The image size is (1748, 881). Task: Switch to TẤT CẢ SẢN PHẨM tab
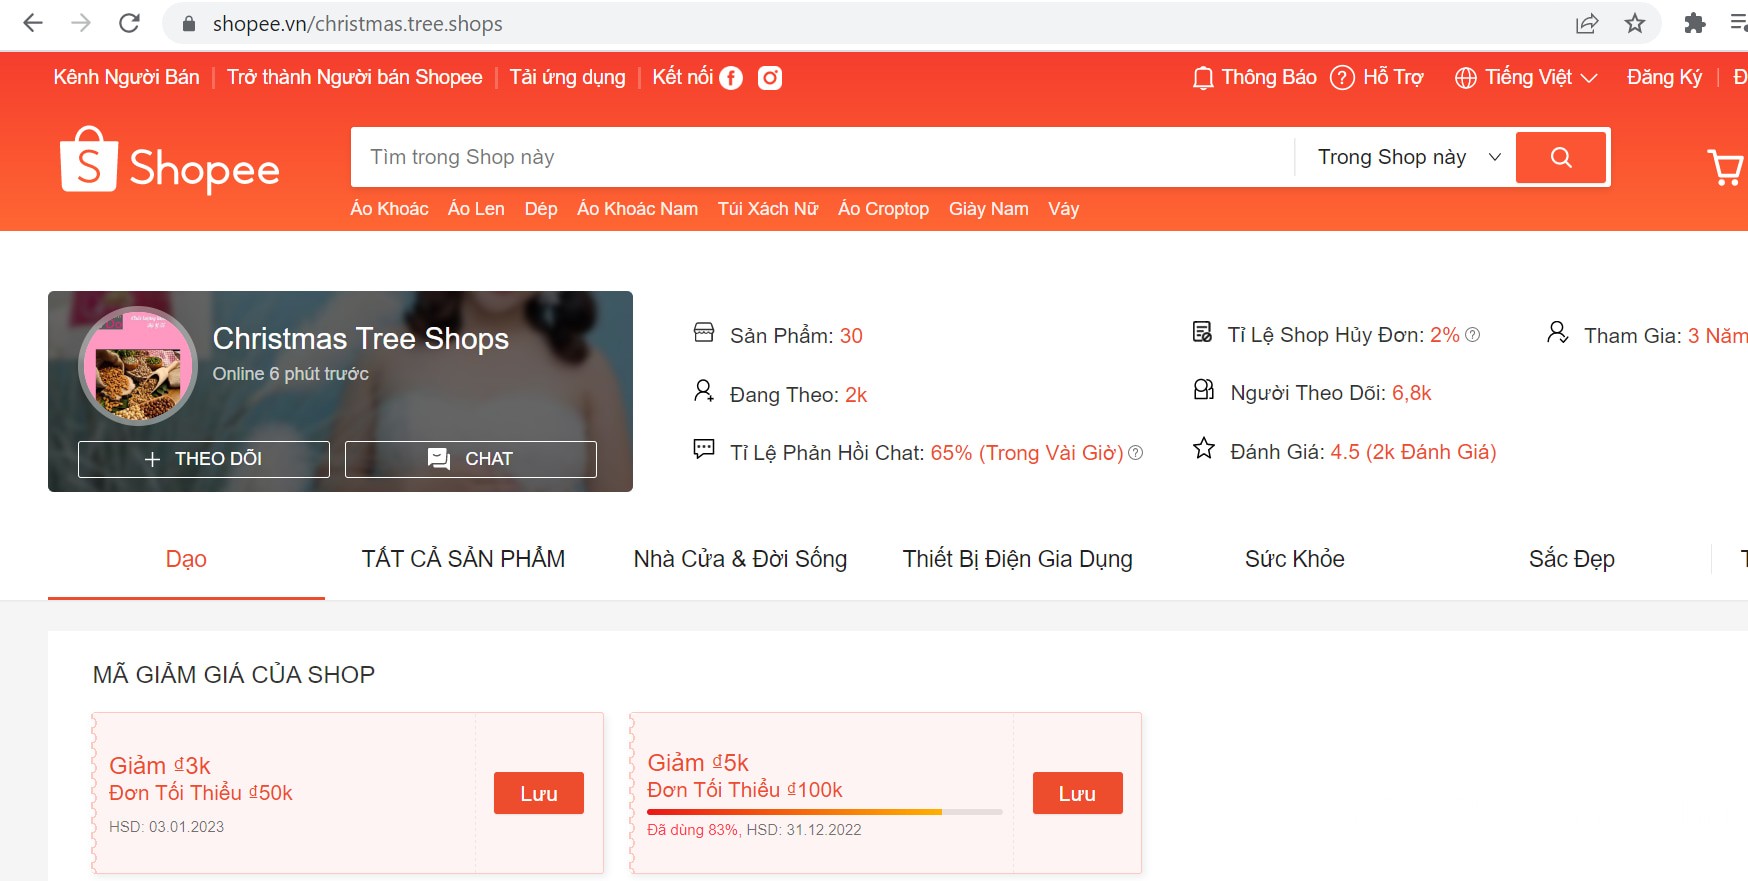[x=463, y=559]
